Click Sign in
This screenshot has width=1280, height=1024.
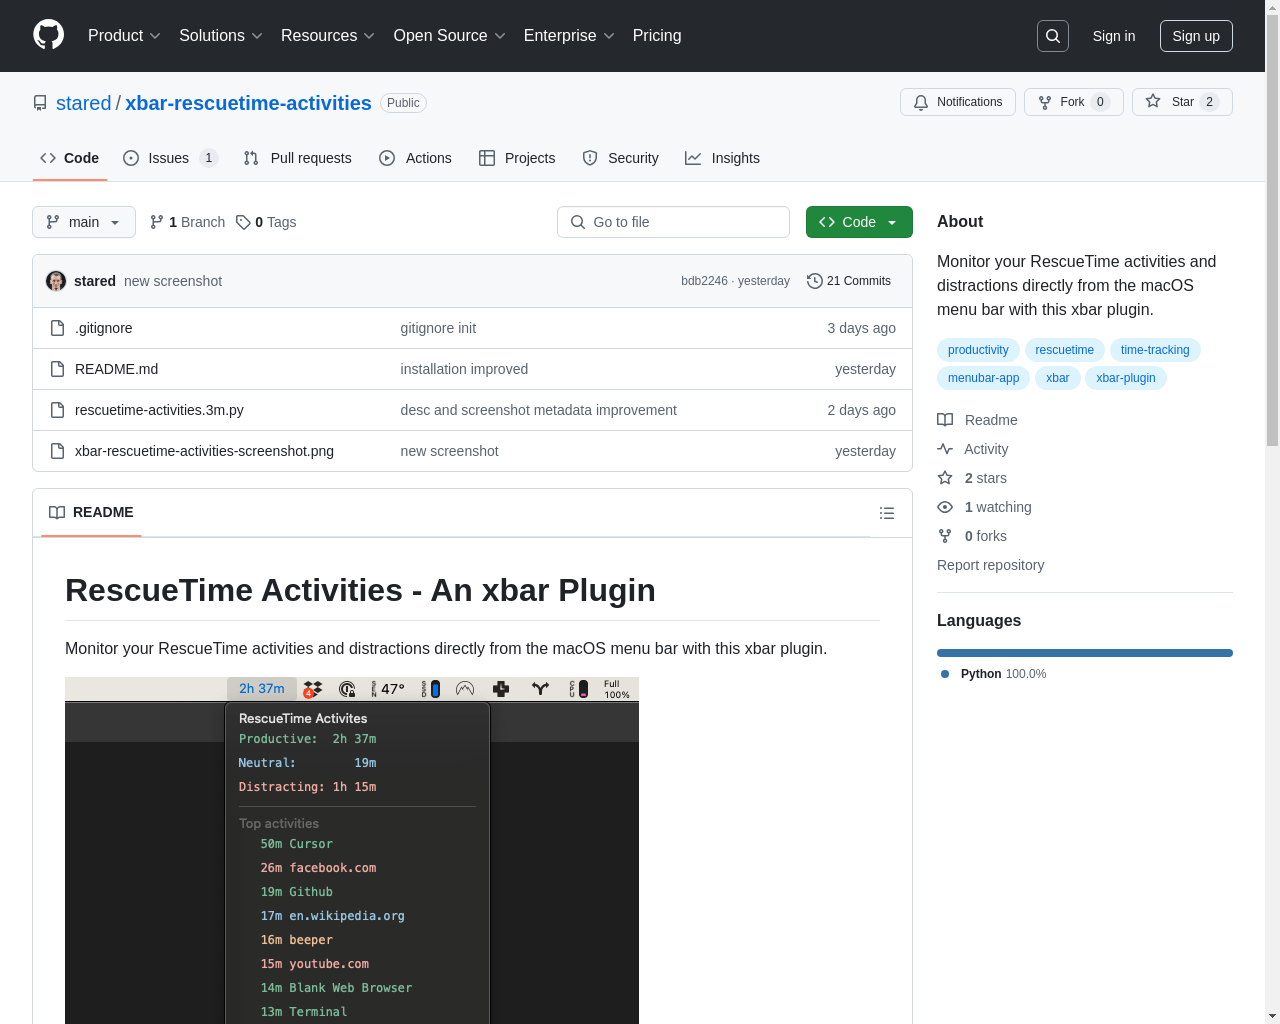point(1114,36)
